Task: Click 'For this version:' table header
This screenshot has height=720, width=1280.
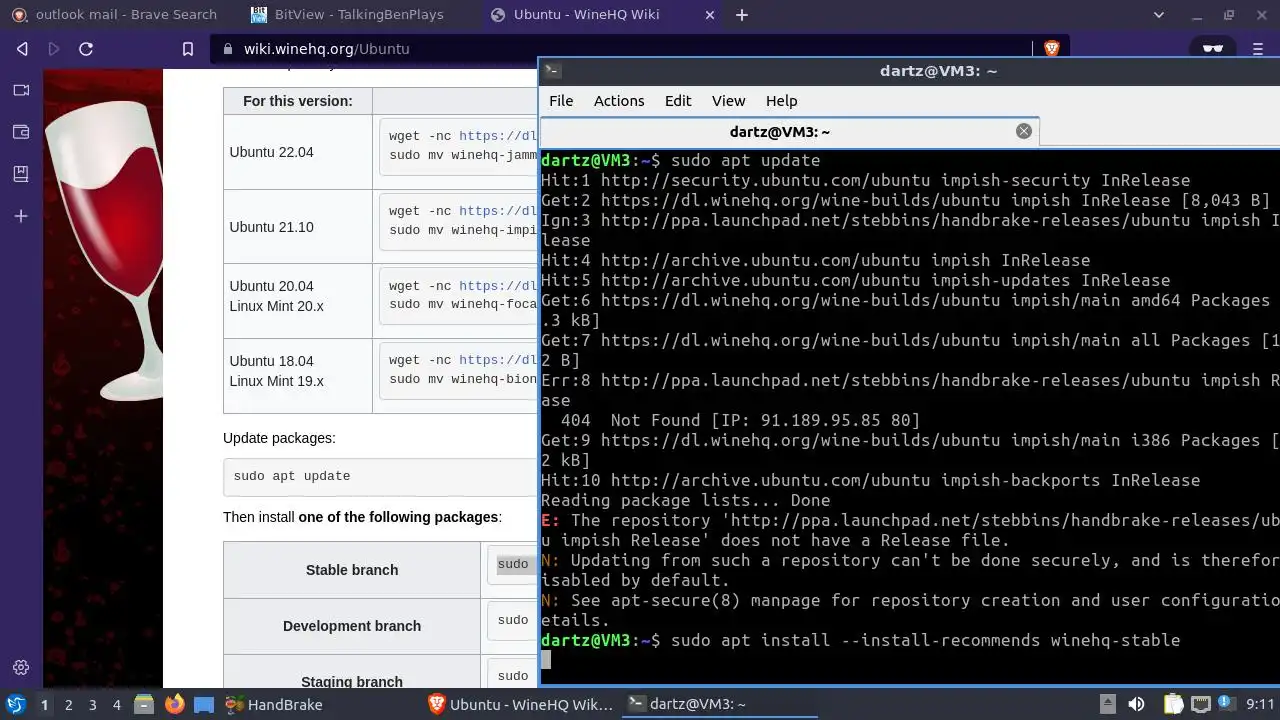Action: 298,101
